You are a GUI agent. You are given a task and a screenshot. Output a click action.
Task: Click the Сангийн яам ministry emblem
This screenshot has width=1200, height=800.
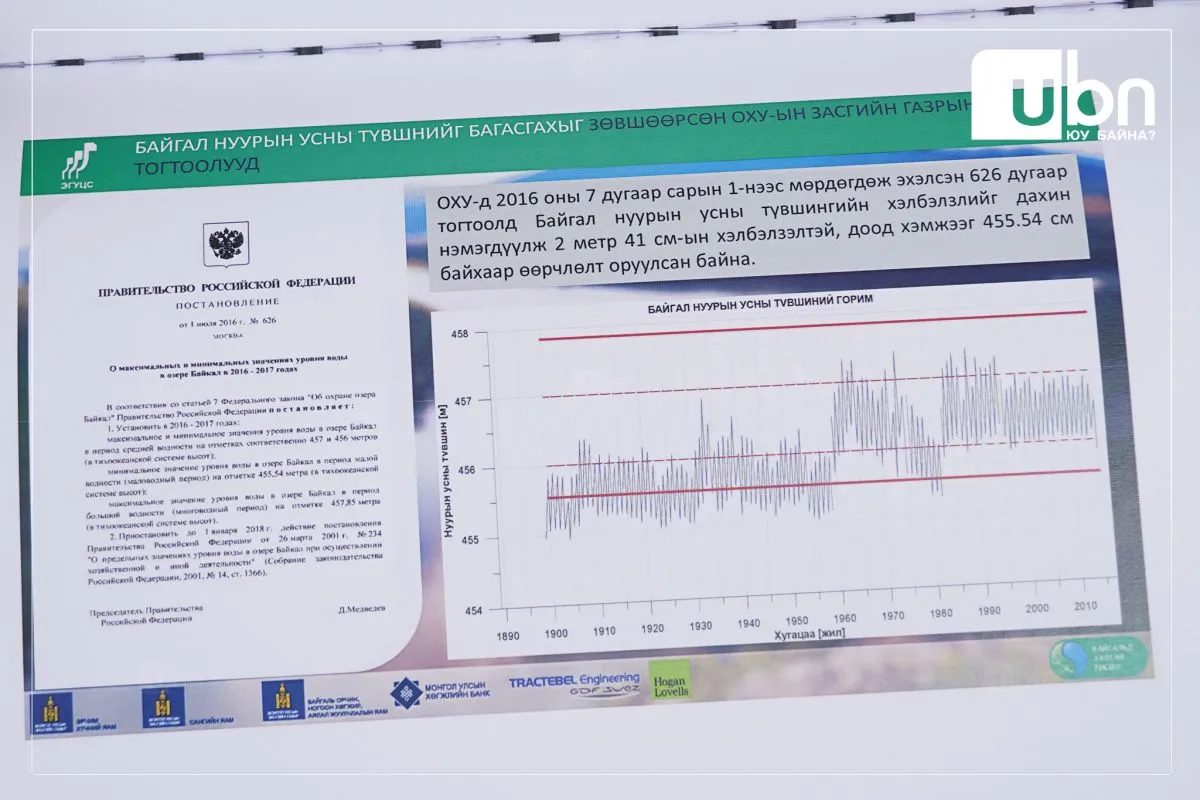tap(163, 705)
